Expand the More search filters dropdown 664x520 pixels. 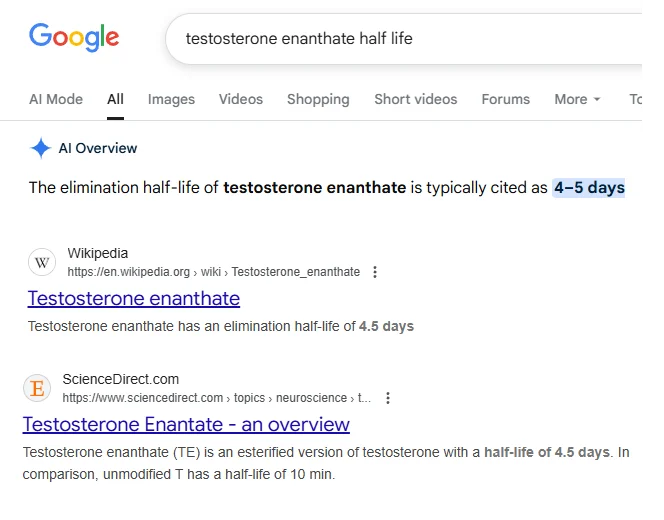pos(578,99)
